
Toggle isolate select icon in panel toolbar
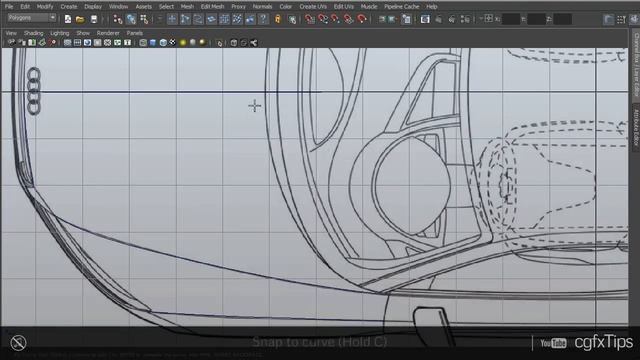pos(220,42)
